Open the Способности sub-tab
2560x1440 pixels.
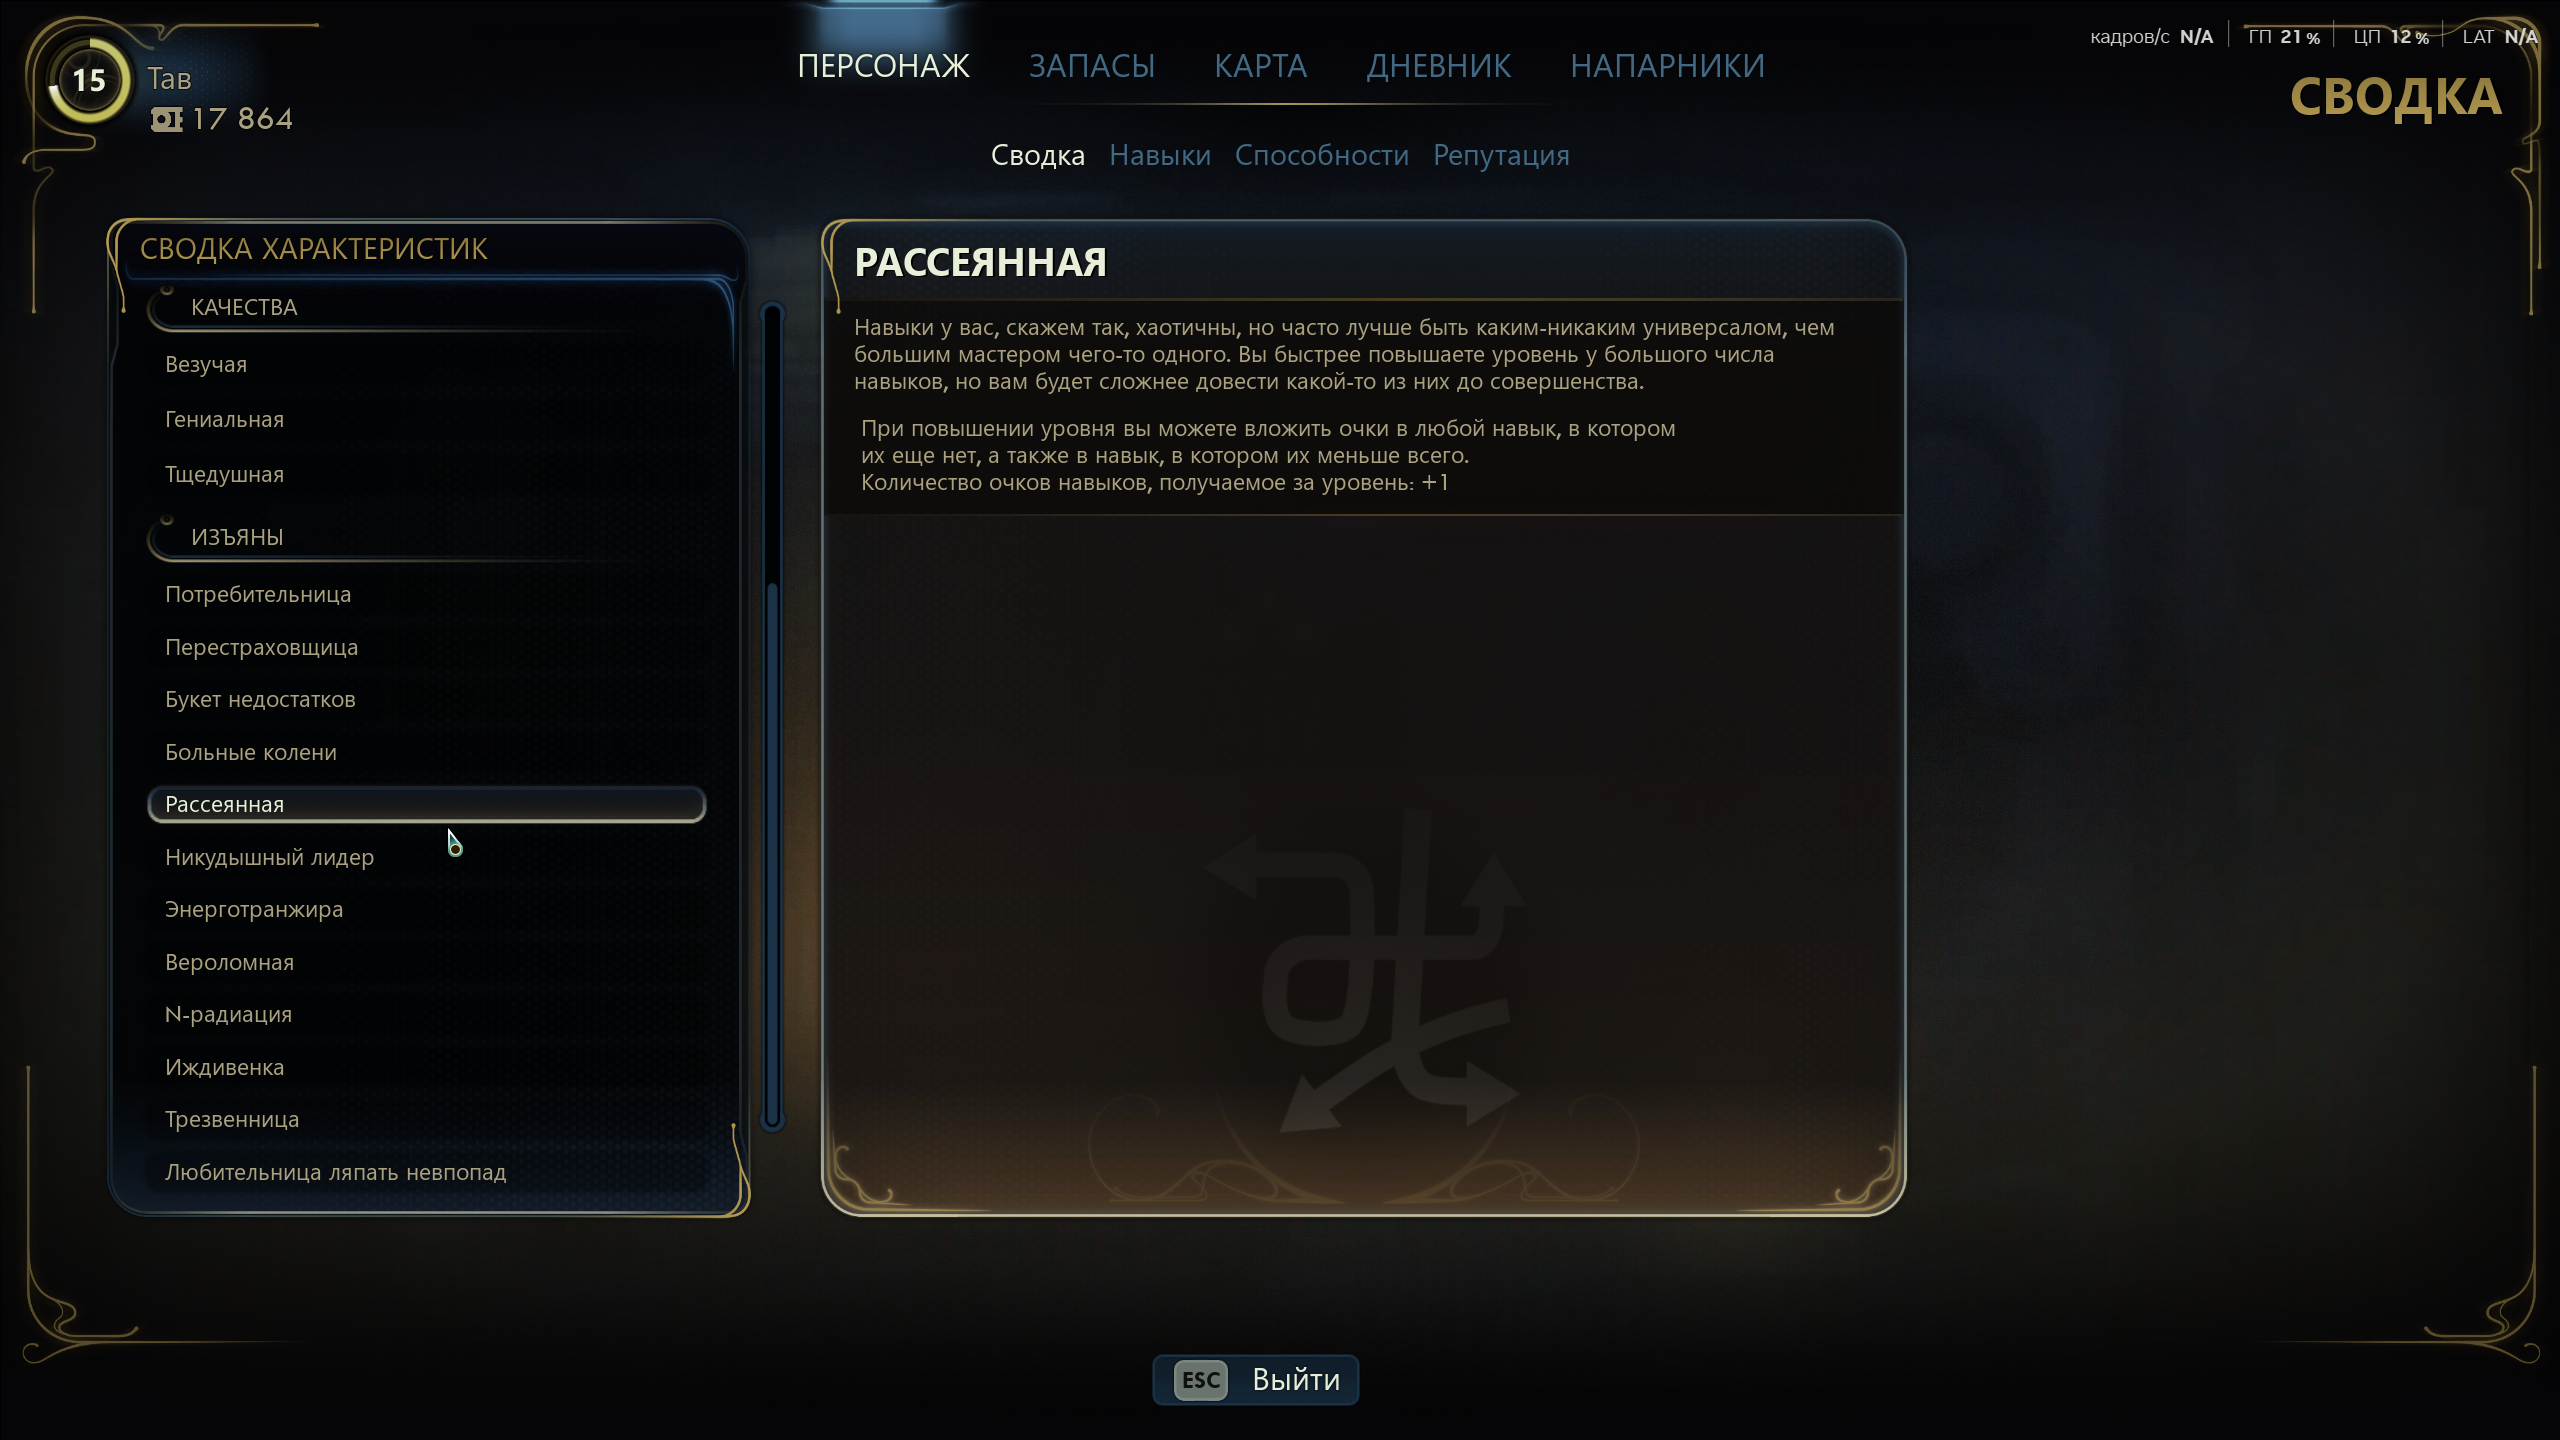pyautogui.click(x=1322, y=156)
